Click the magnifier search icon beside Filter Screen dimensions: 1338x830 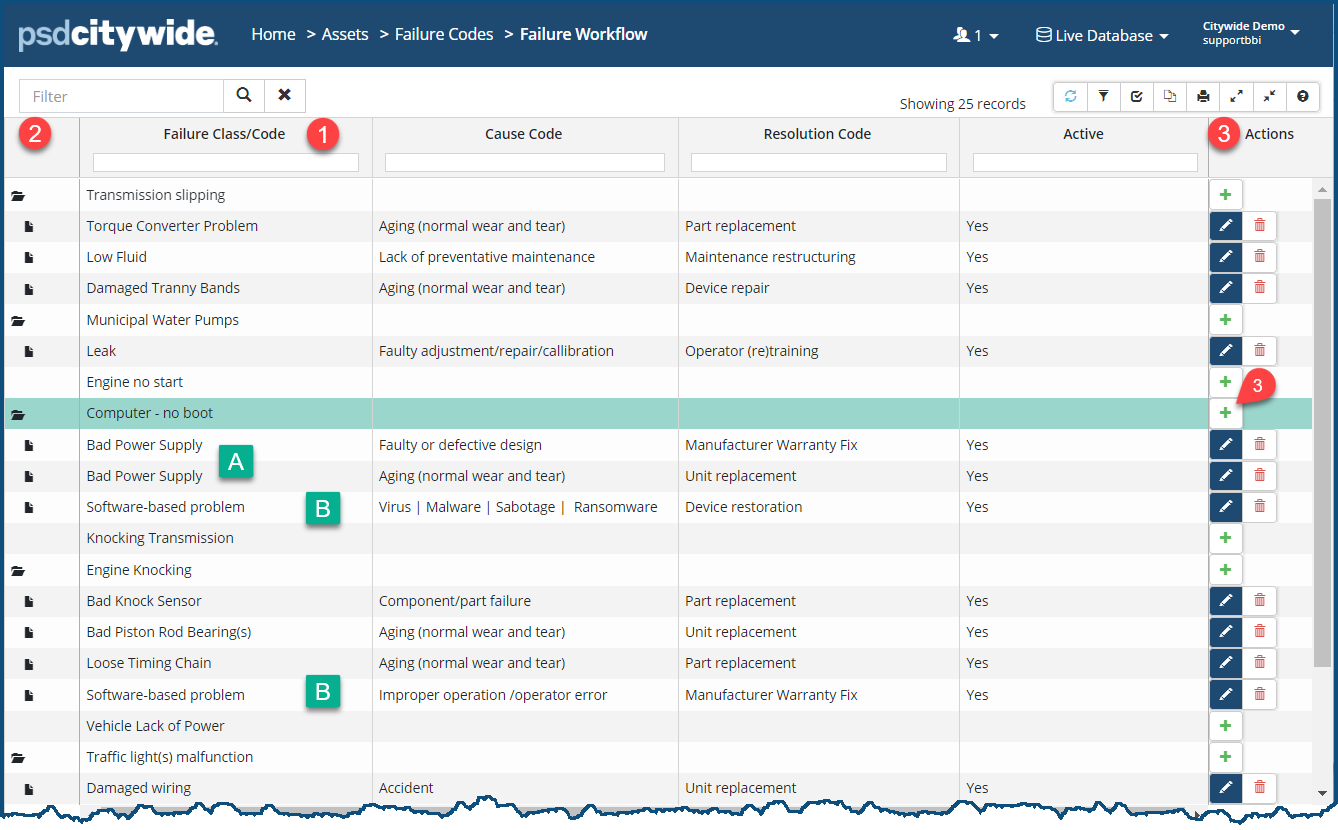(244, 96)
